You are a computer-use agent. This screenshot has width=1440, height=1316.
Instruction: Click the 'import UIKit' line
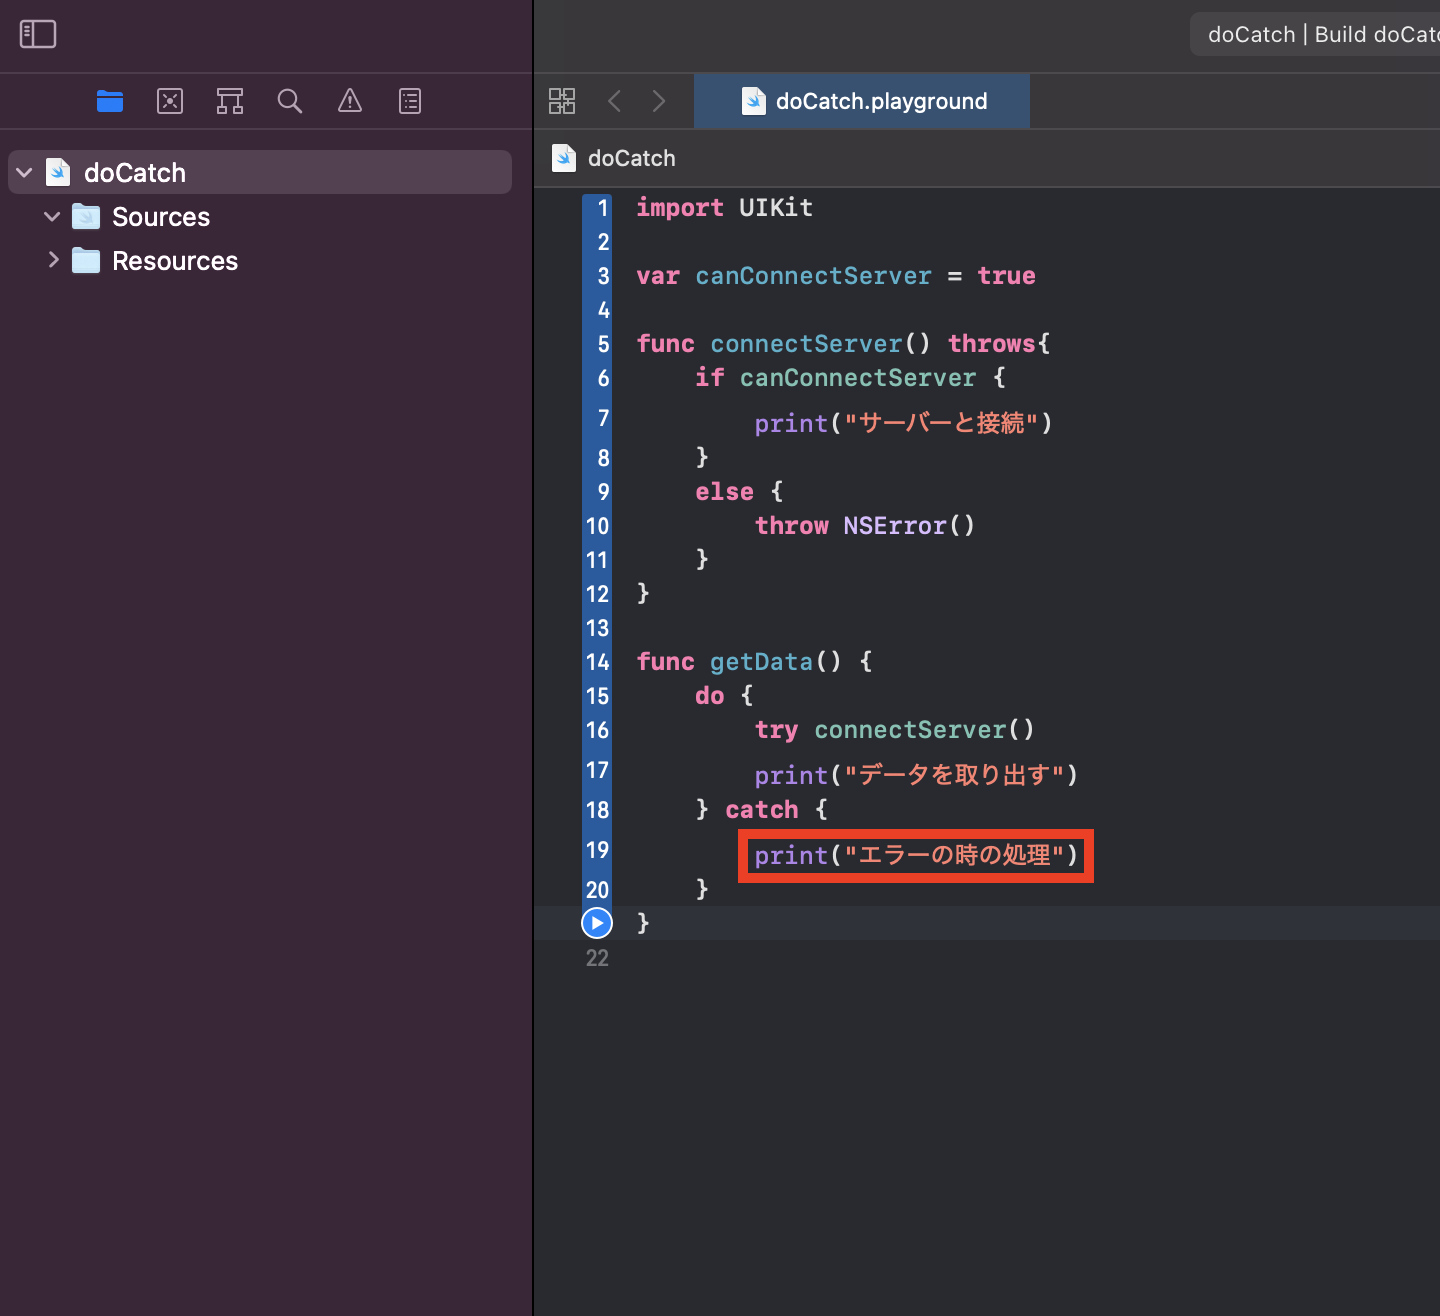pyautogui.click(x=724, y=208)
